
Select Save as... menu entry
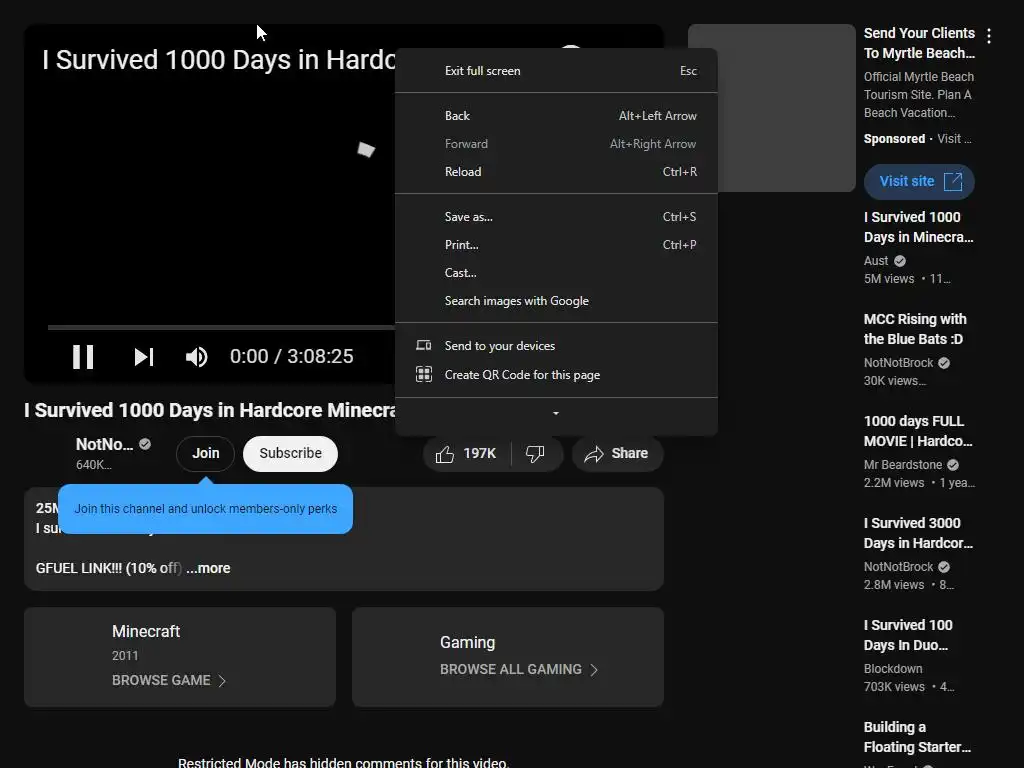pyautogui.click(x=556, y=217)
